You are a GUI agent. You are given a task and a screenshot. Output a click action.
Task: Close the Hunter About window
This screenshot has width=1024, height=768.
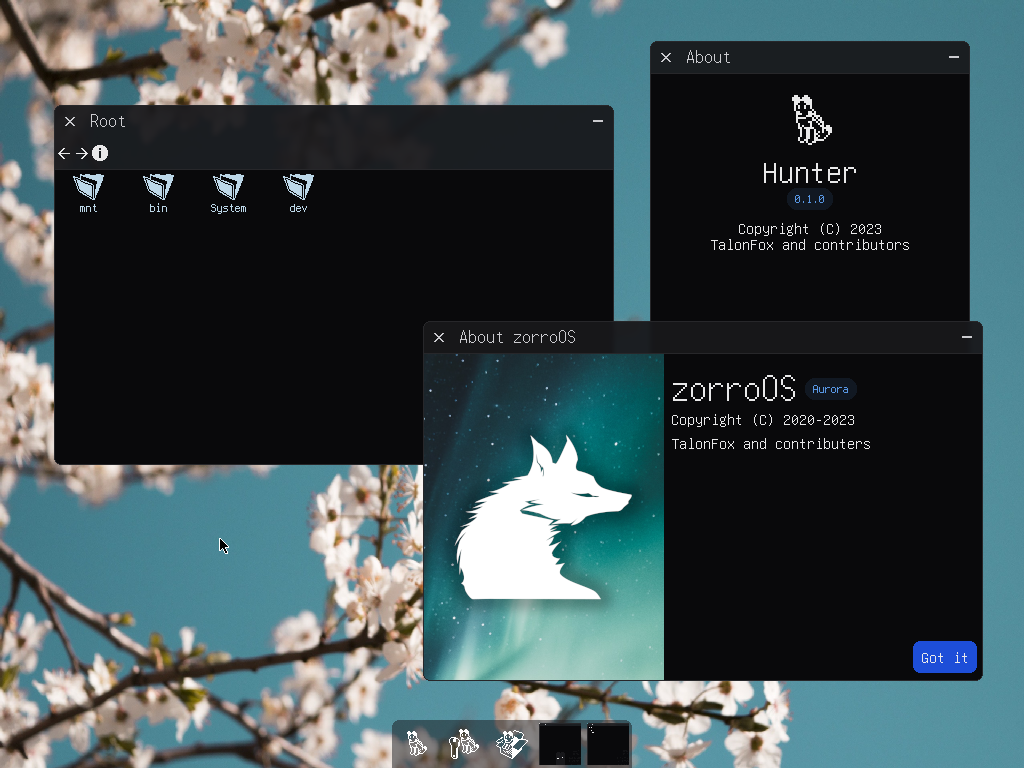point(666,57)
